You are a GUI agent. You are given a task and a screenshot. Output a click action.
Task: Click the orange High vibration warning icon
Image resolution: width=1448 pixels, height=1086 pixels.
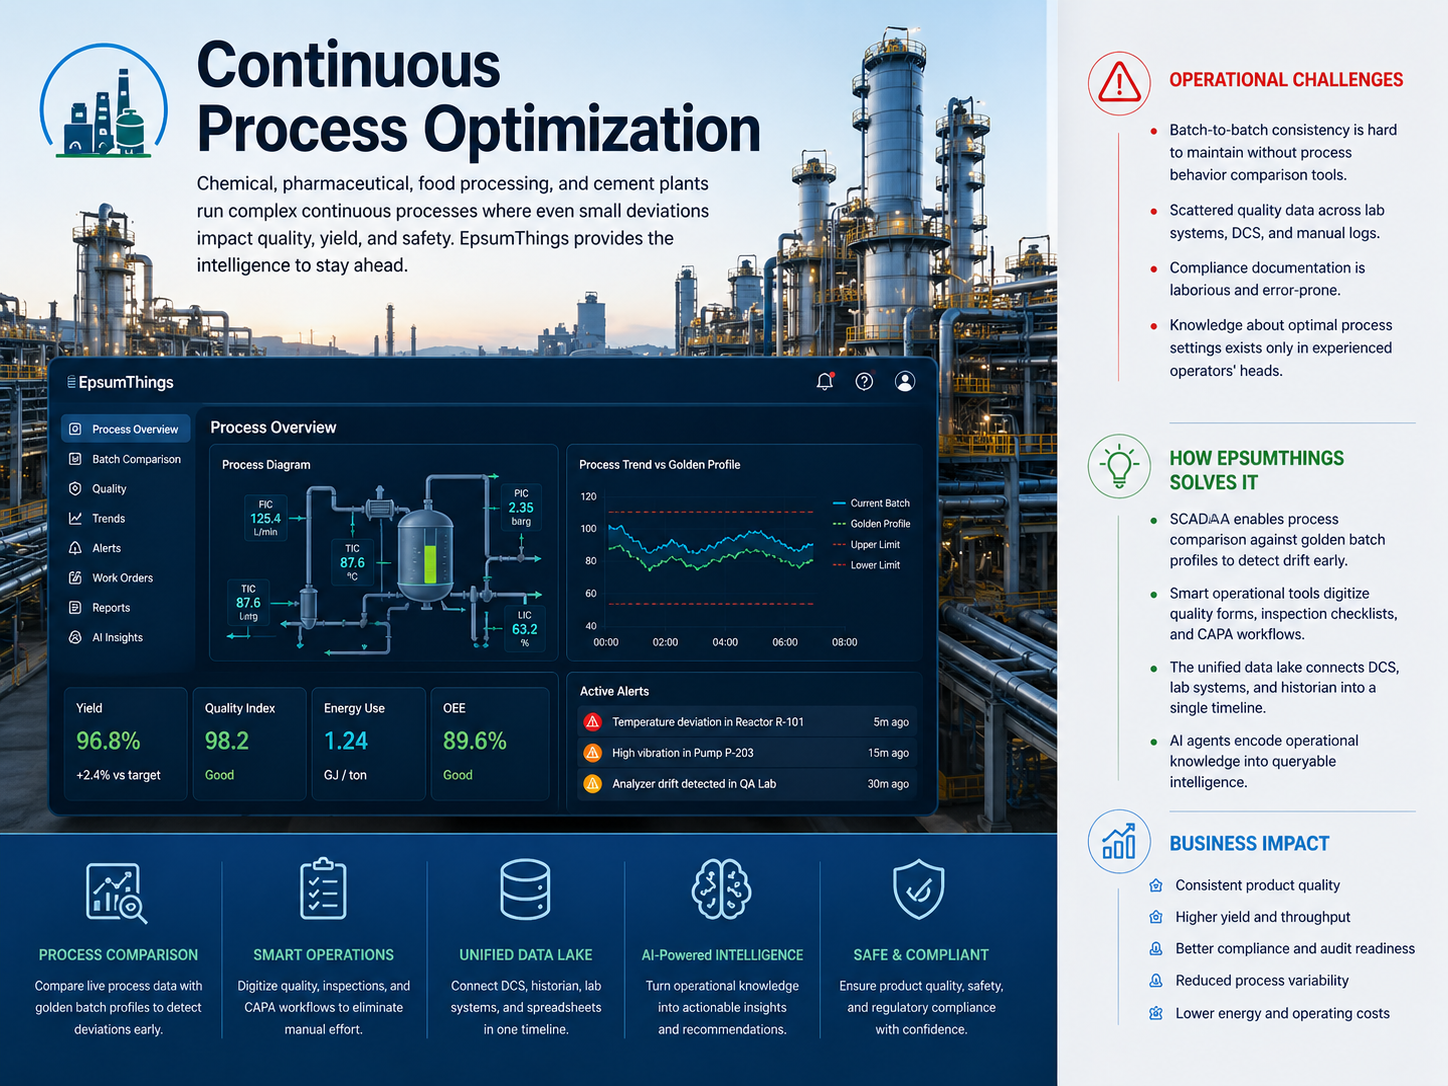[x=593, y=752]
